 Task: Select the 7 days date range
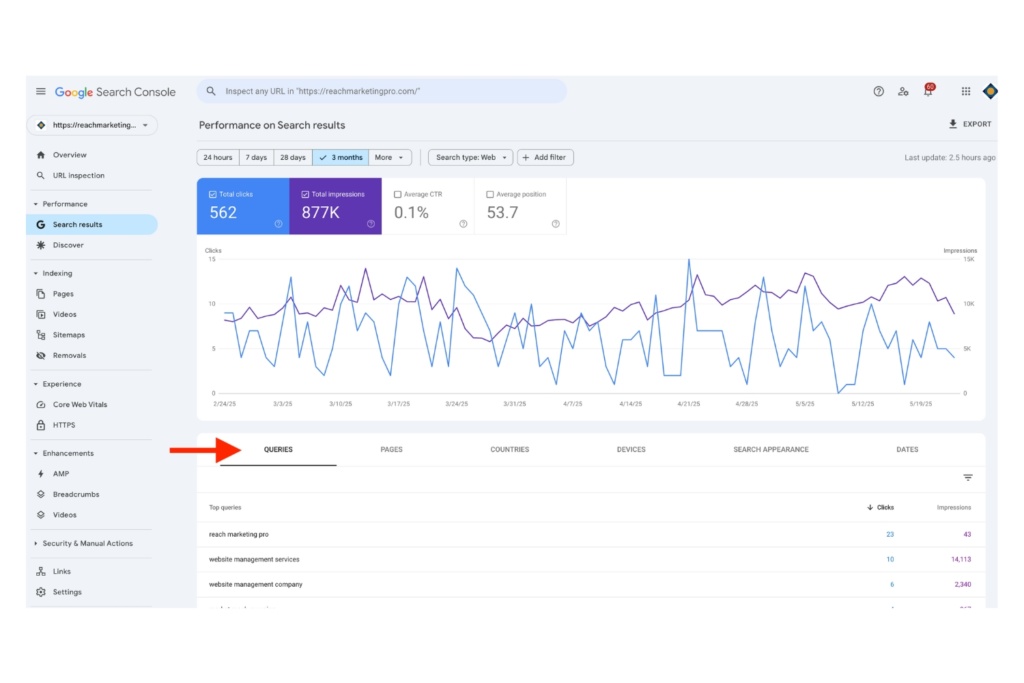[256, 157]
